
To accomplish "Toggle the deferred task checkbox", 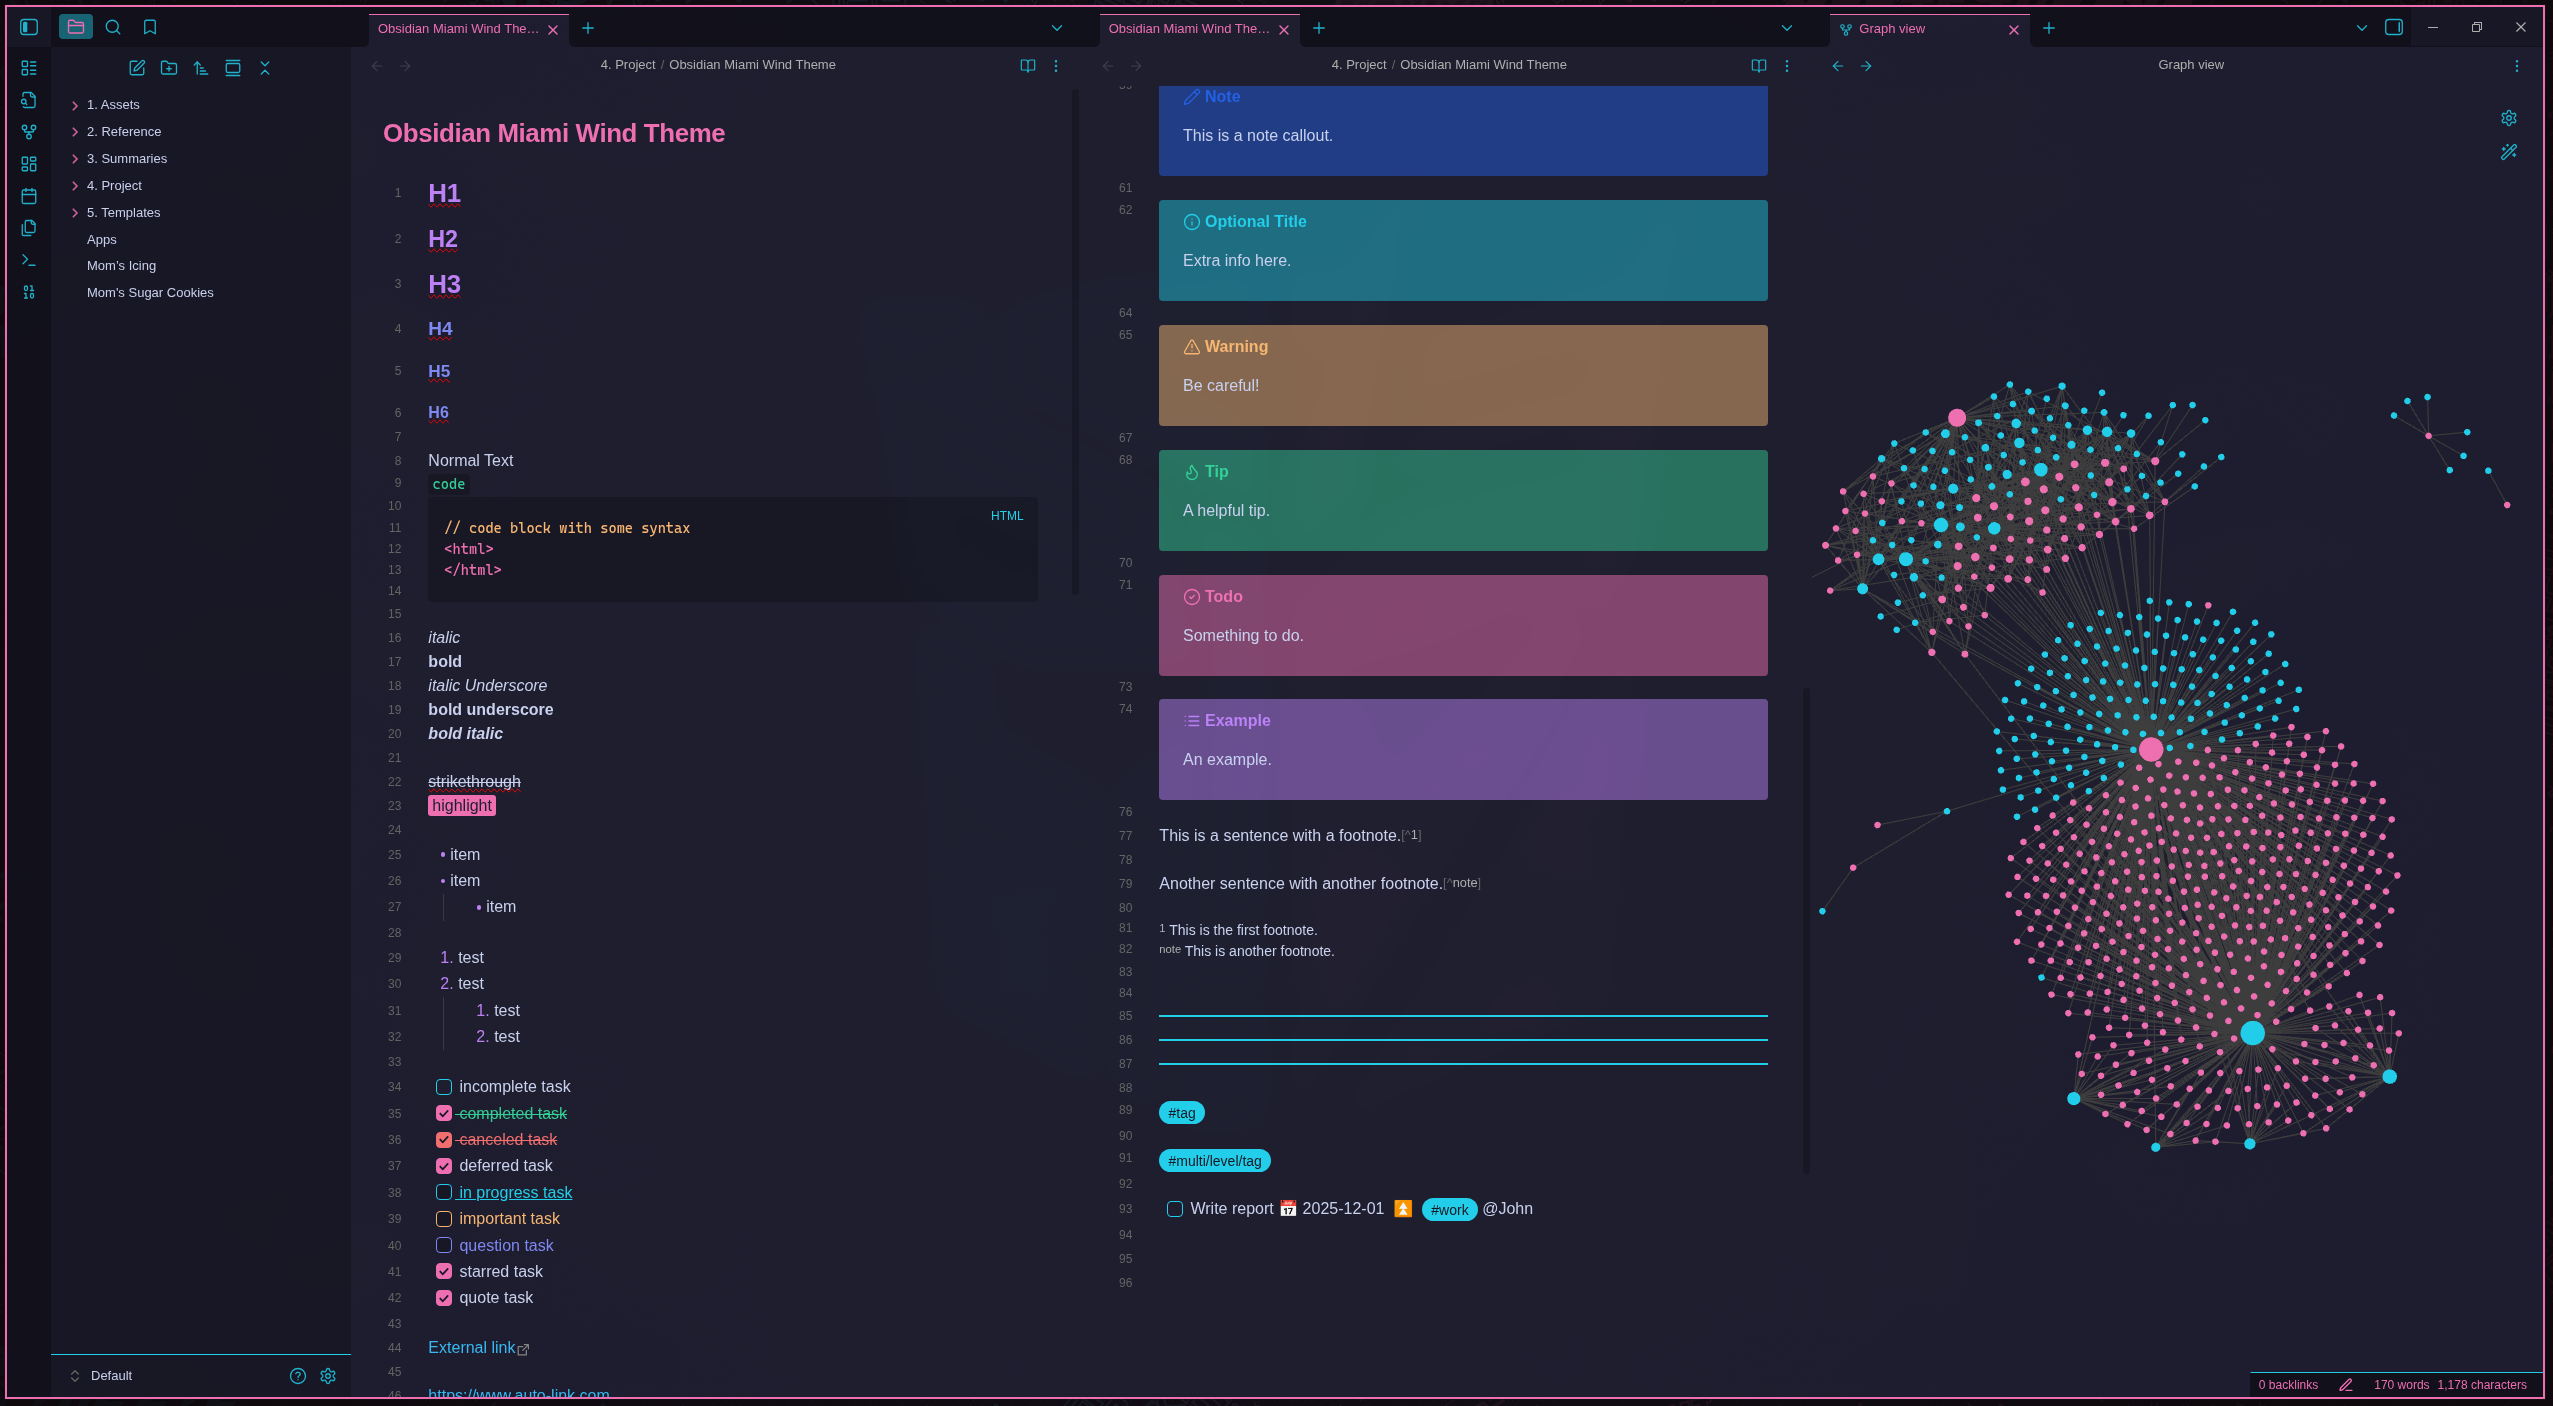I will coord(444,1166).
